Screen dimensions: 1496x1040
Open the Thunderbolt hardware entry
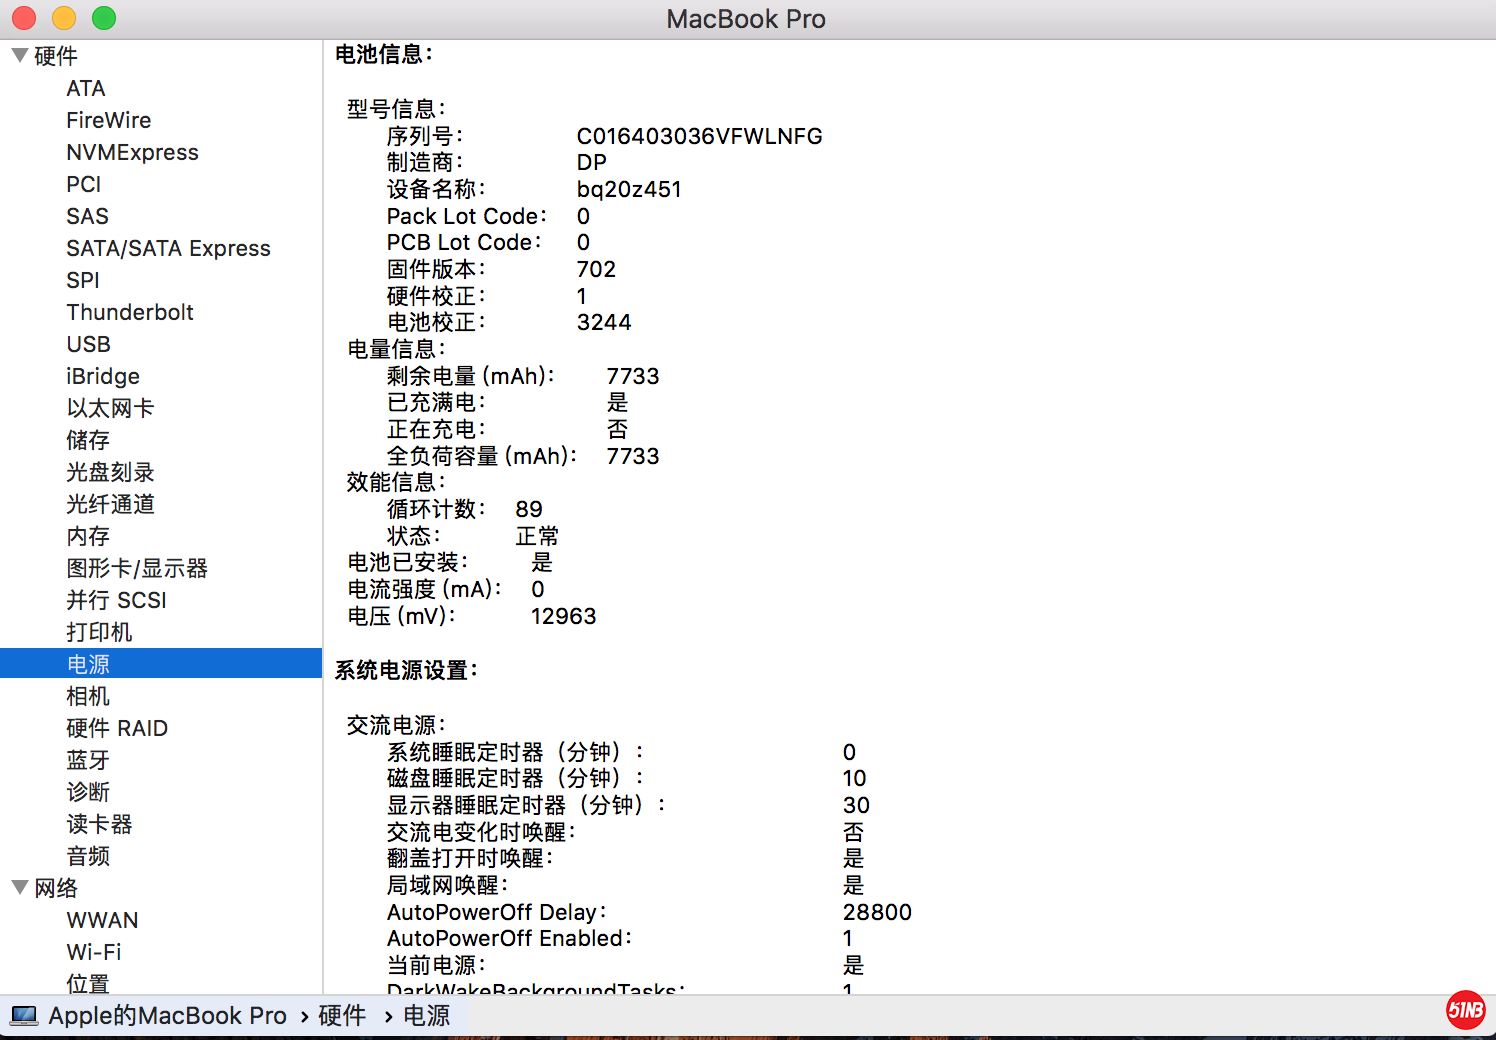(130, 312)
